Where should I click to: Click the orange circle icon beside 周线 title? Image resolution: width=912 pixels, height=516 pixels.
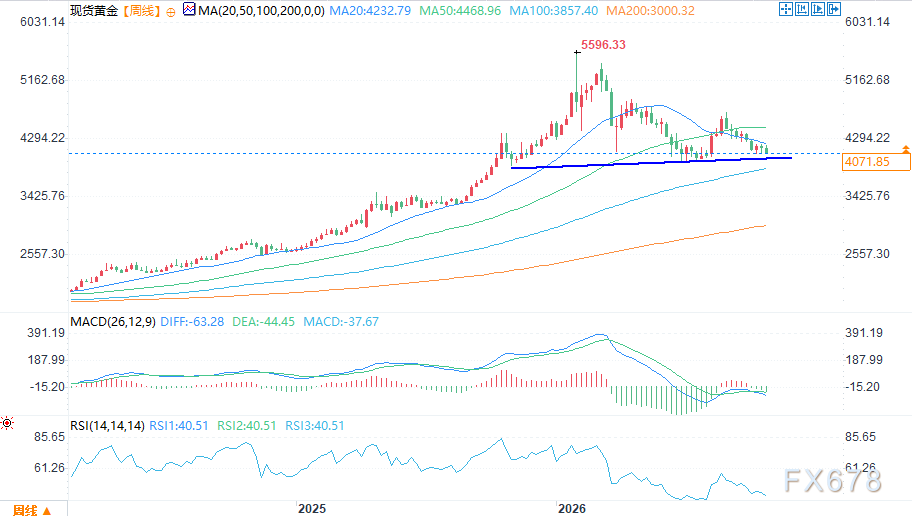[x=170, y=12]
